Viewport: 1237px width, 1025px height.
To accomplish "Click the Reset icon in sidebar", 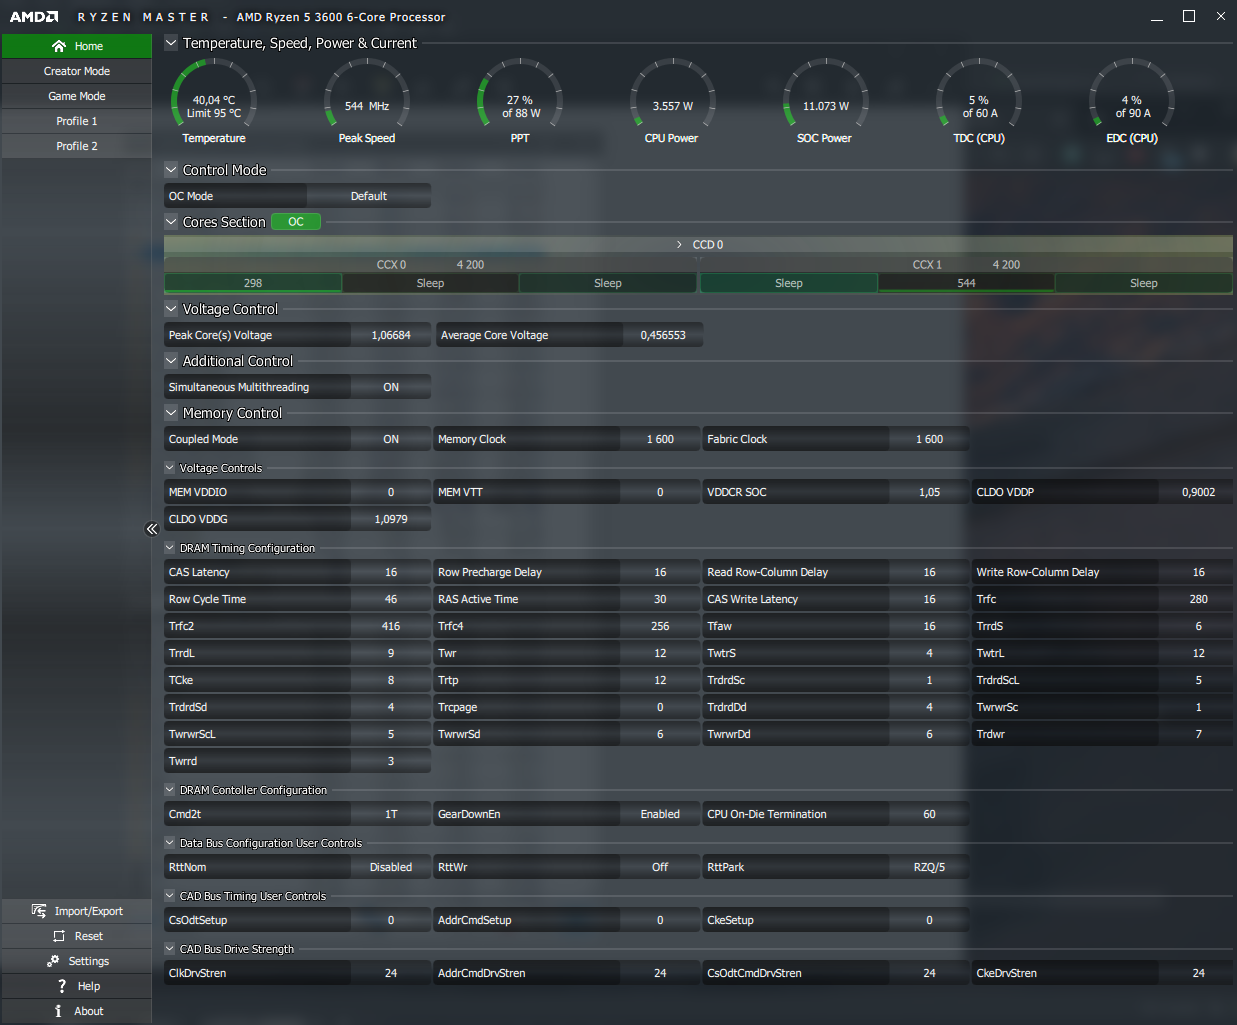I will point(59,936).
